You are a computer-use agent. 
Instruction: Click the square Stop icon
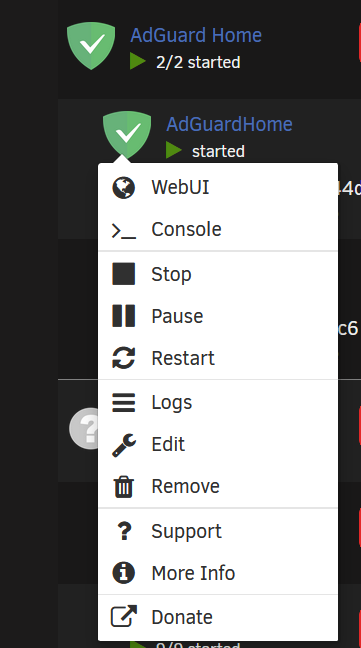coord(124,274)
